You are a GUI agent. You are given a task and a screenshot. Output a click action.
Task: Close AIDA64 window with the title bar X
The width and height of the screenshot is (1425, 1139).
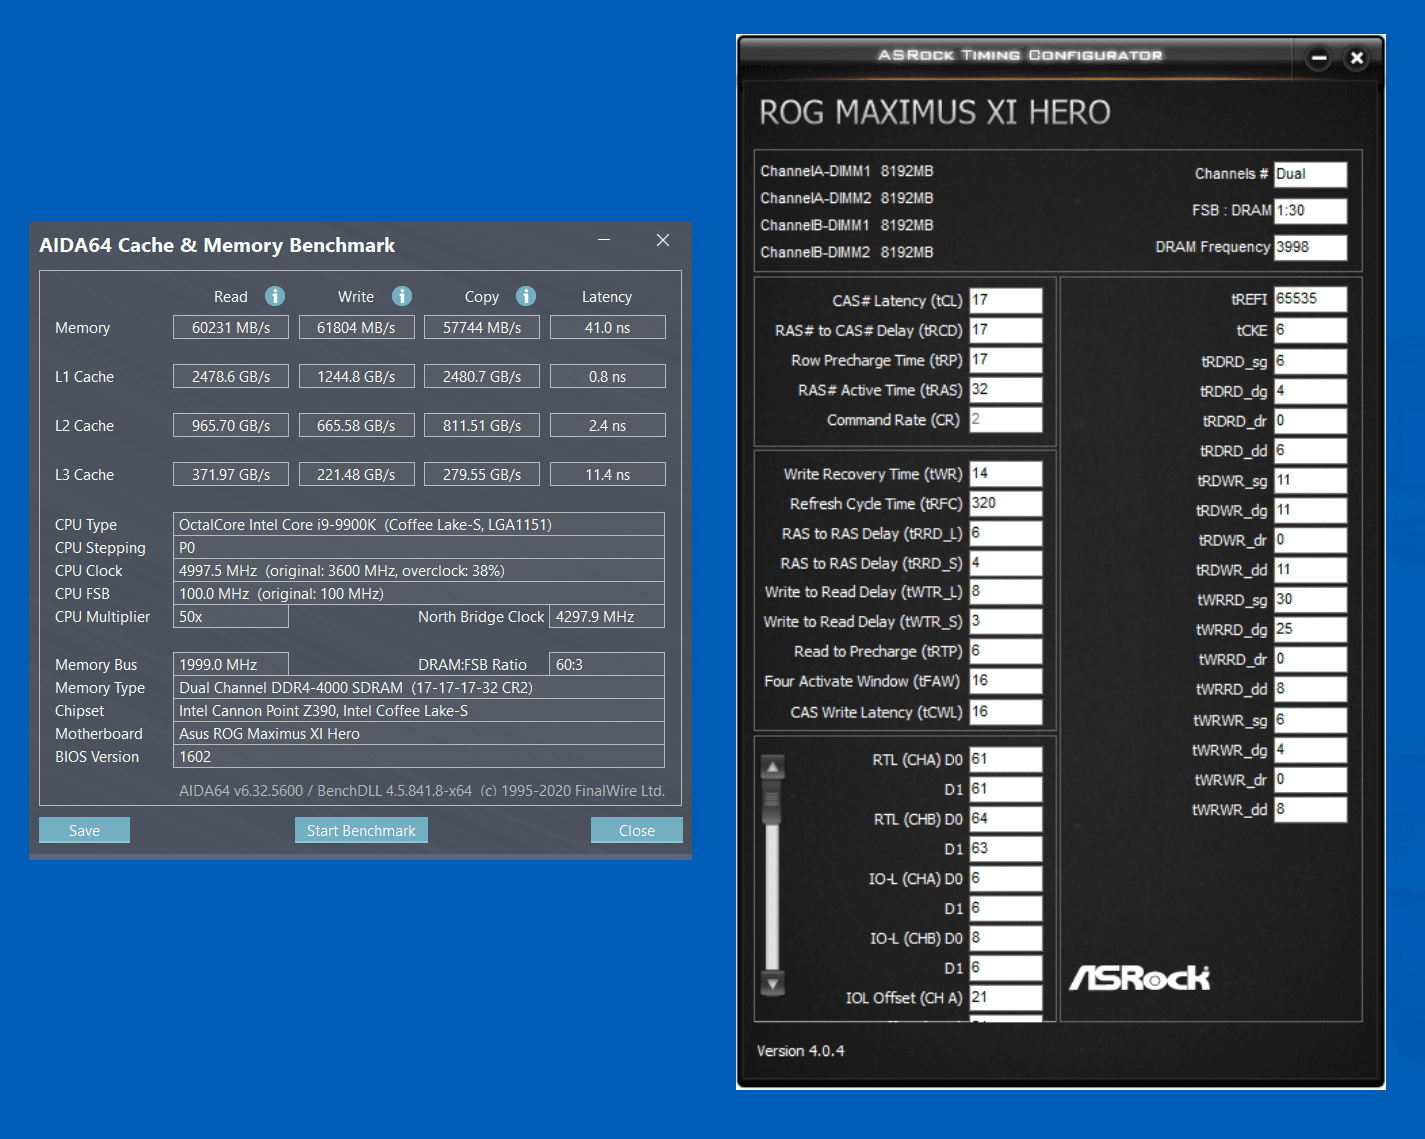[663, 240]
